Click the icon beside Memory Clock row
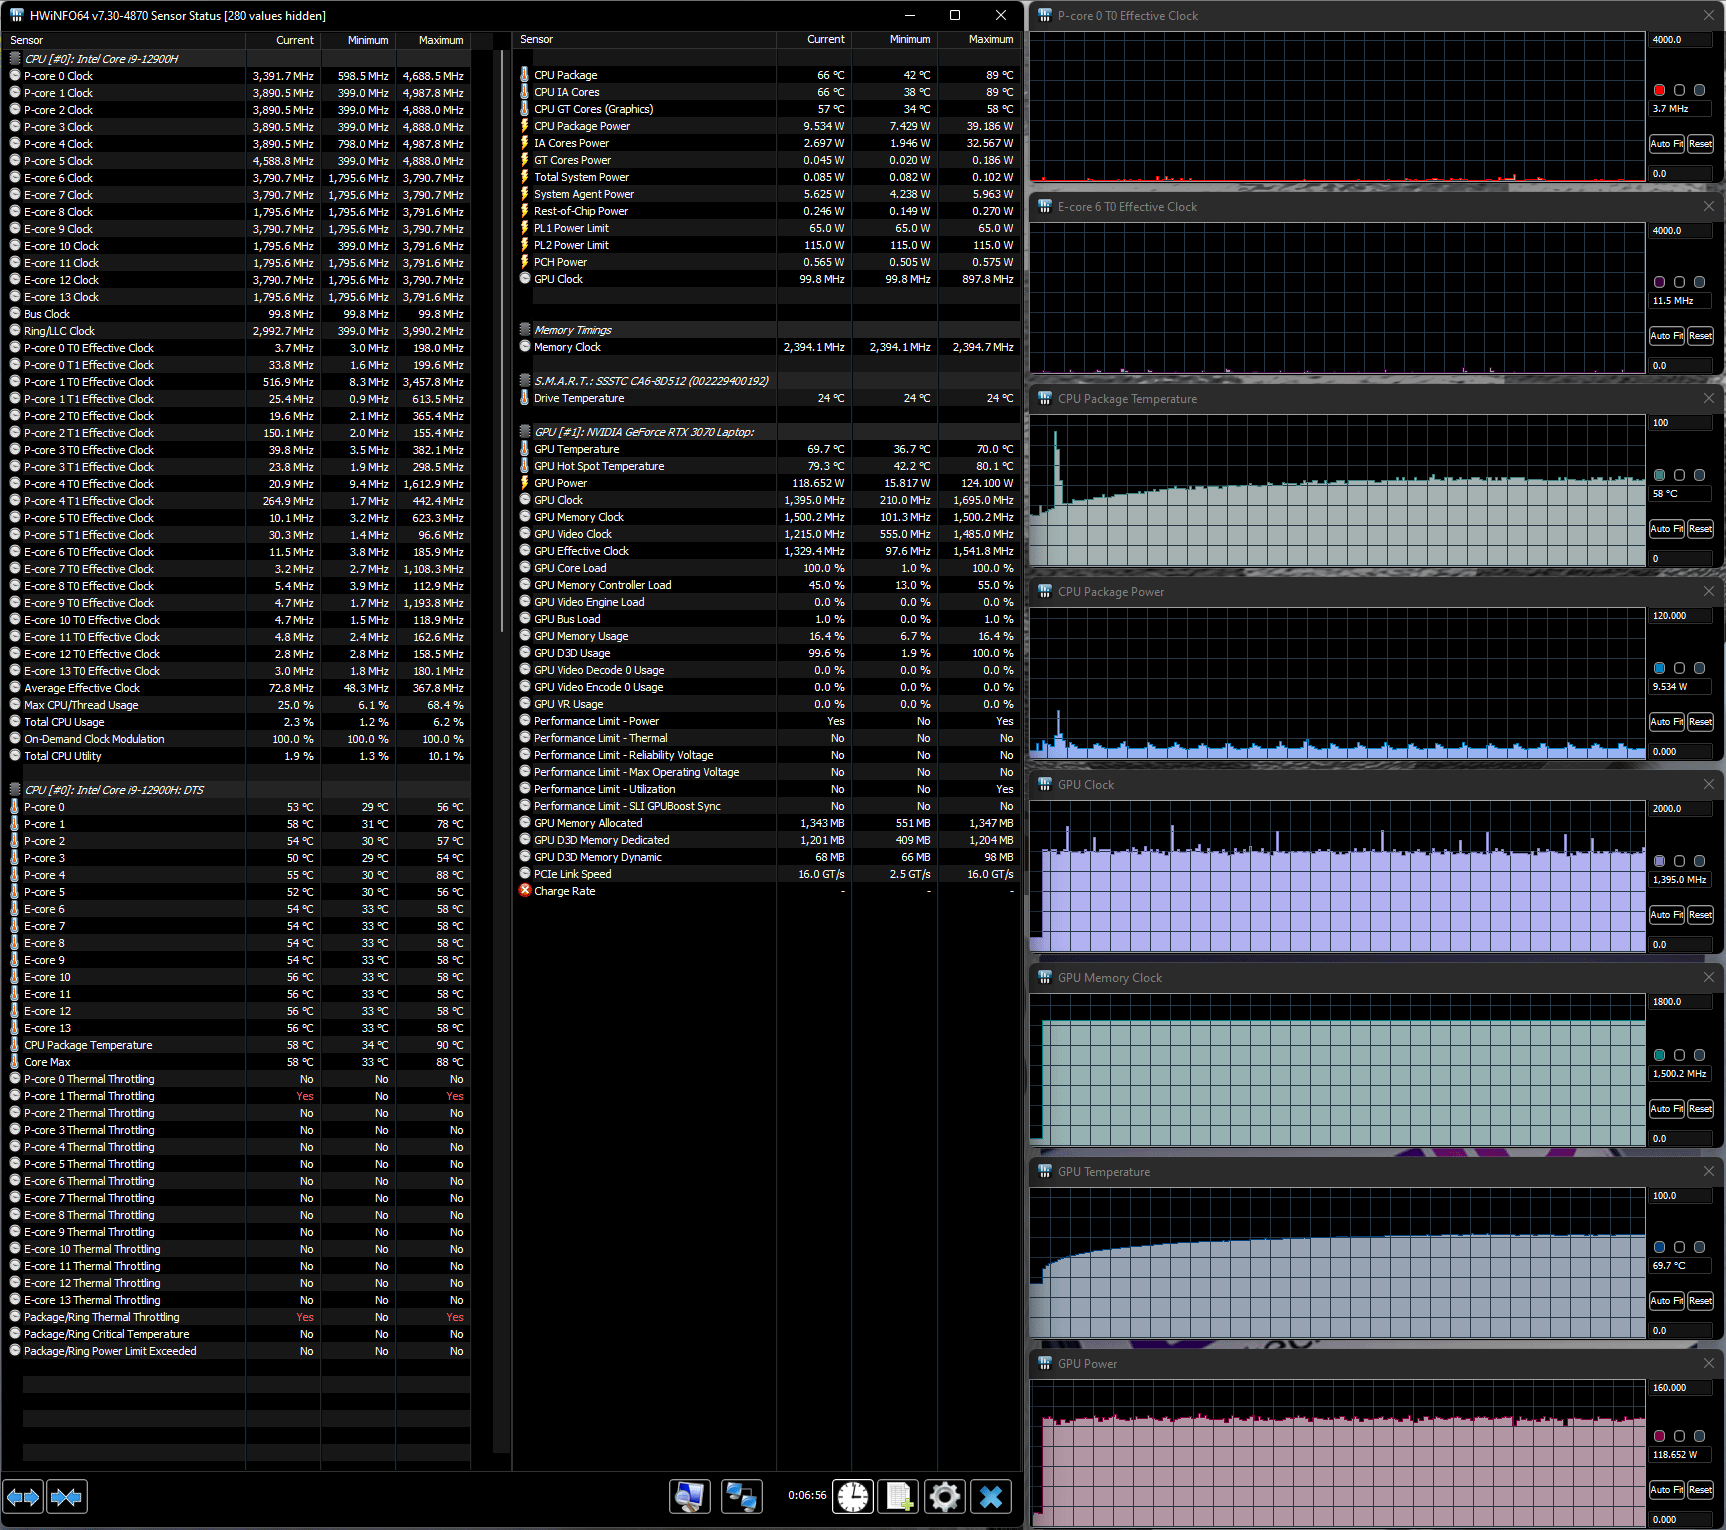Screen dimensions: 1726x1530 point(525,347)
